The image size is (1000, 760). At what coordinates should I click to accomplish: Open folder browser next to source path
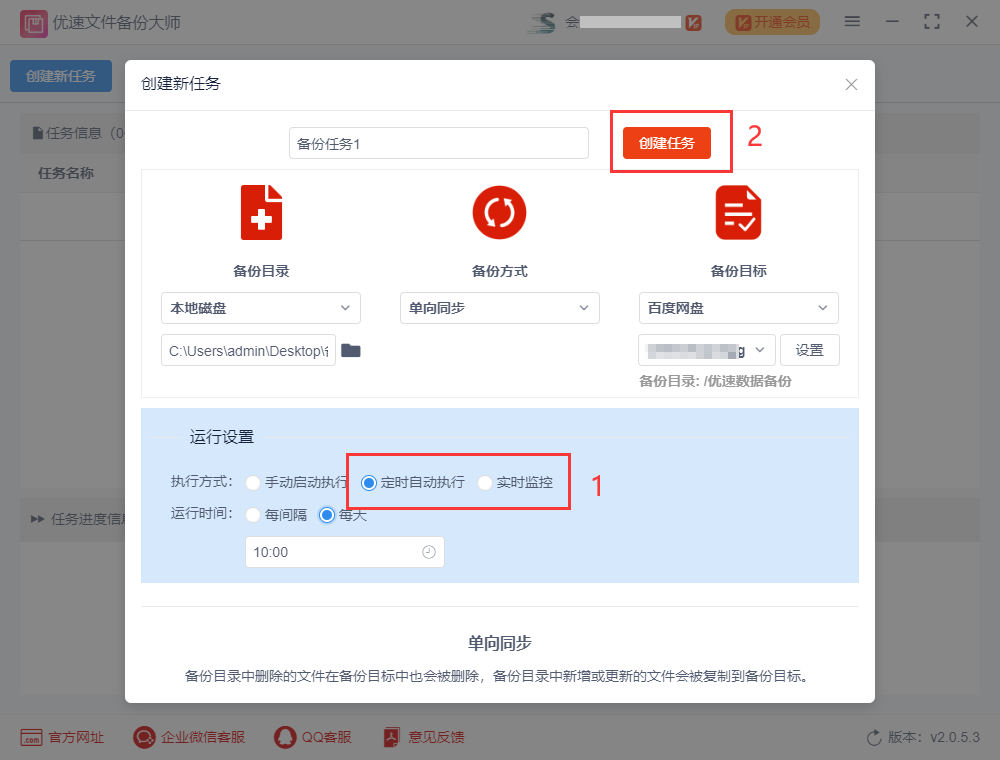350,350
